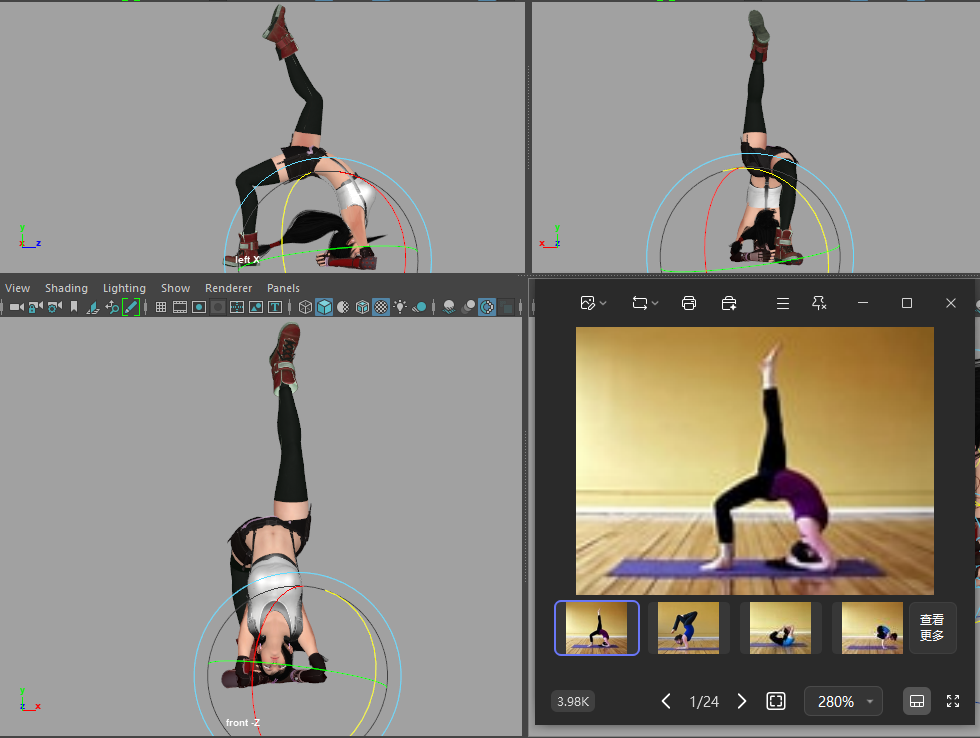Enter fullscreen view in image viewer
980x738 pixels.
pos(952,701)
